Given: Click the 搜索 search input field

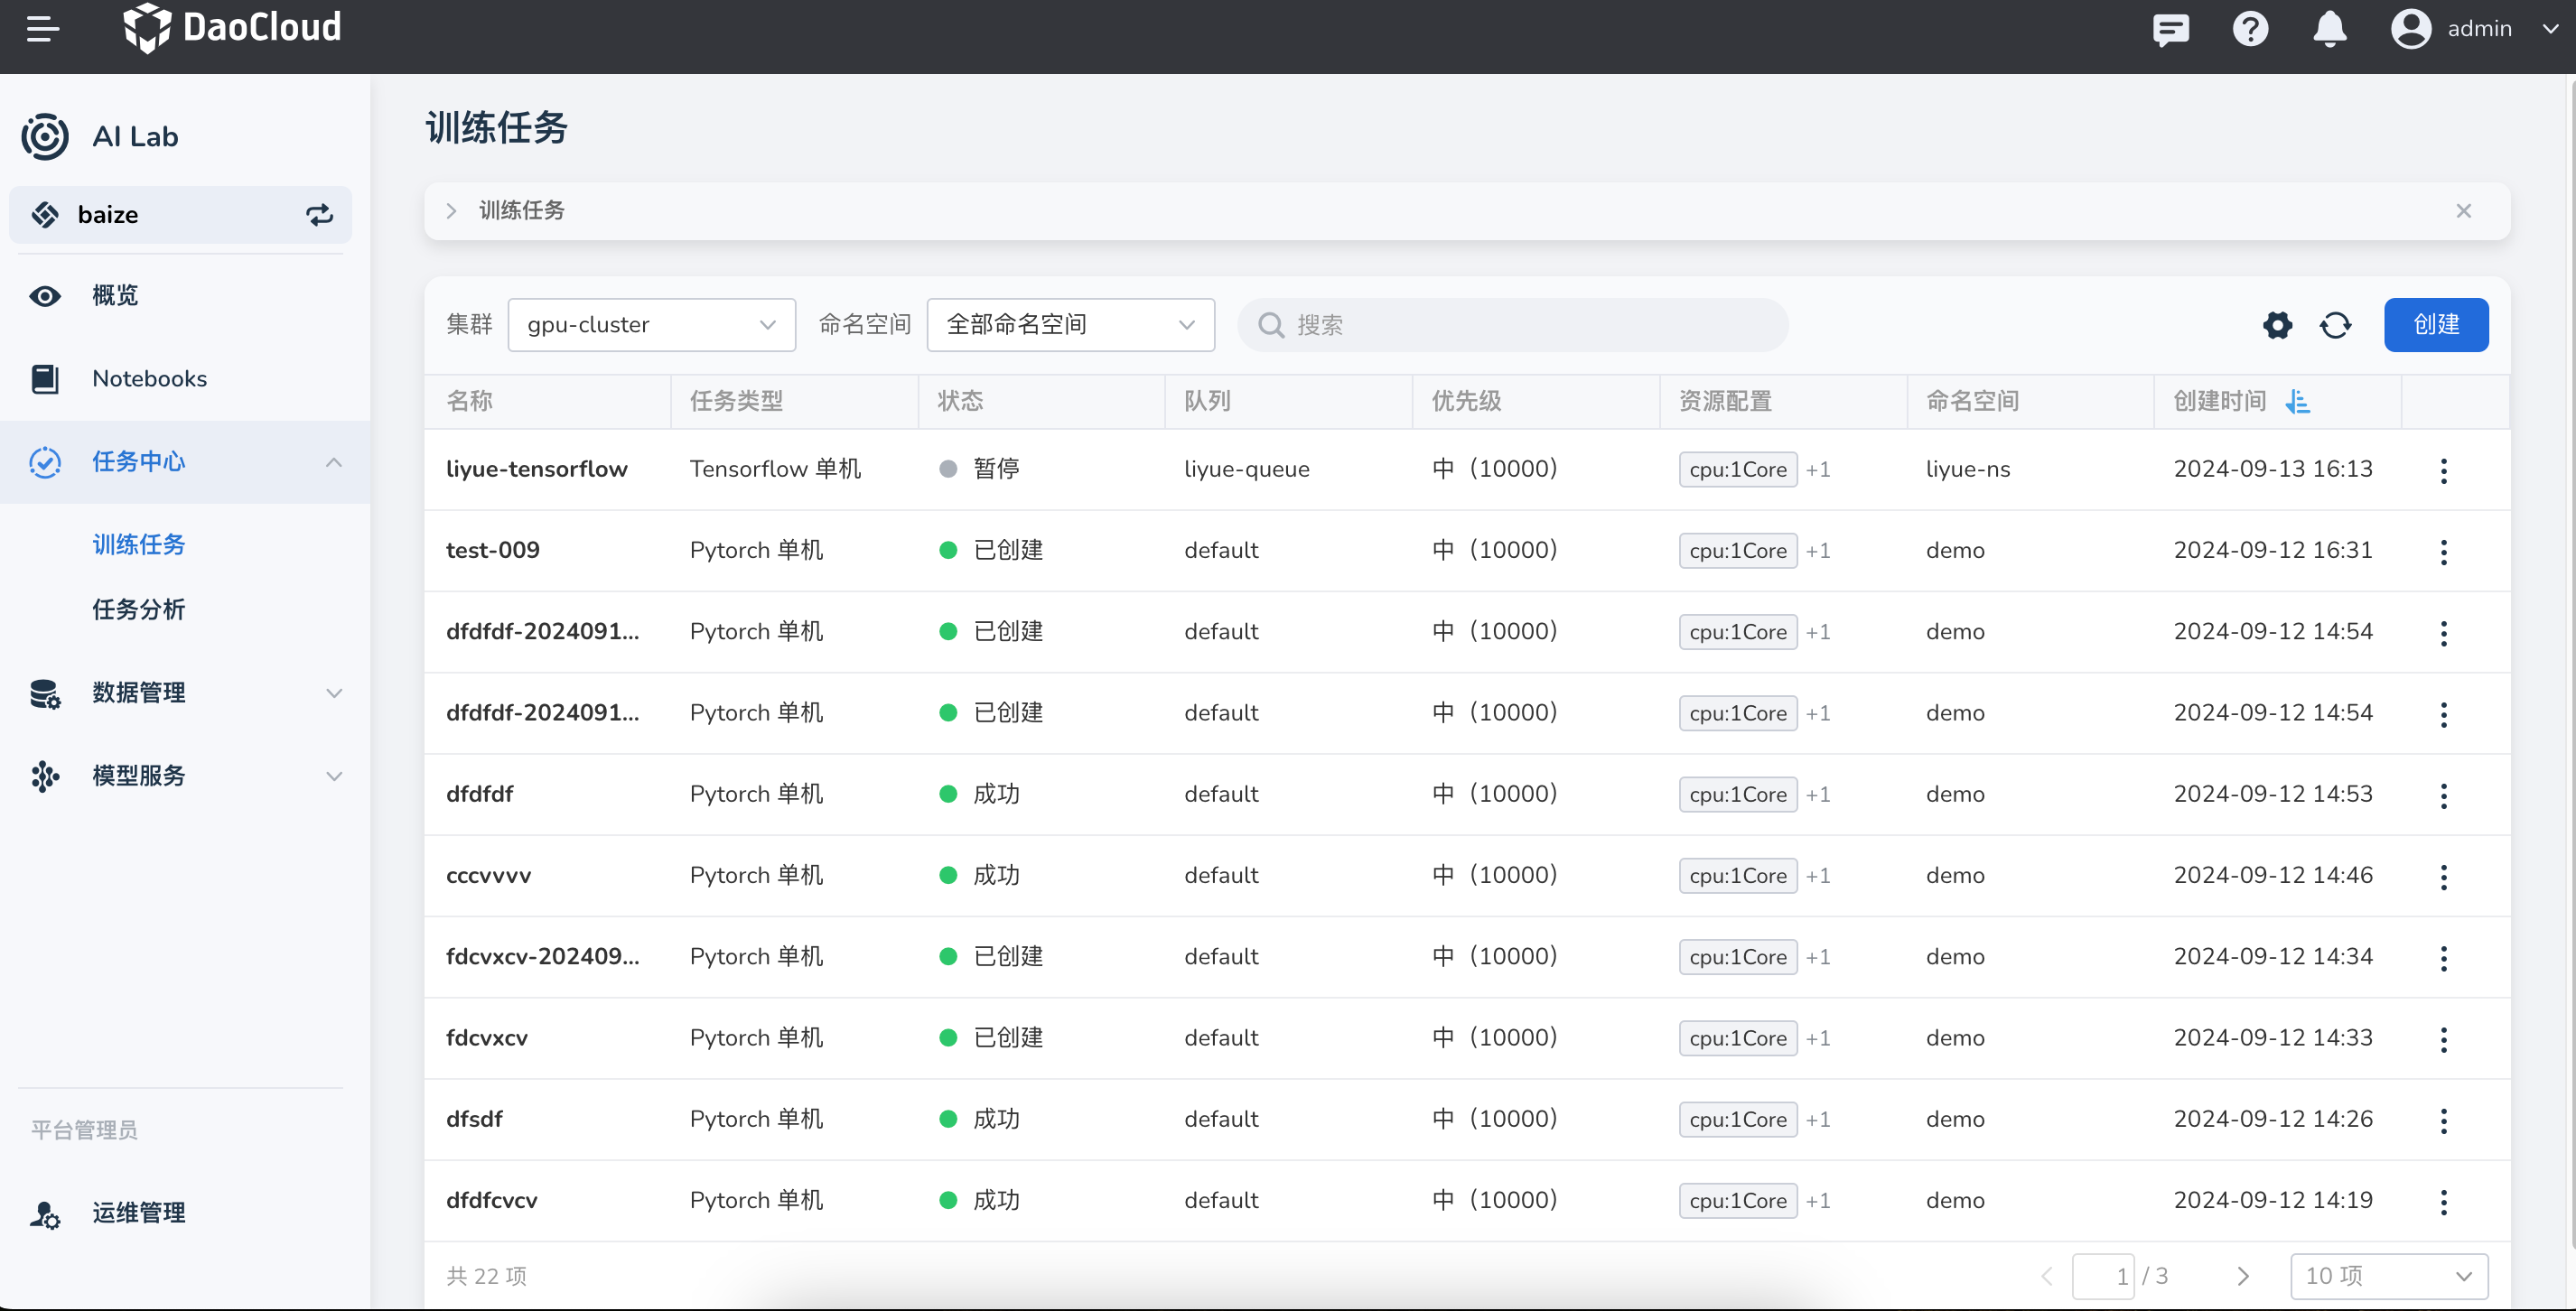Looking at the screenshot, I should coord(1512,325).
